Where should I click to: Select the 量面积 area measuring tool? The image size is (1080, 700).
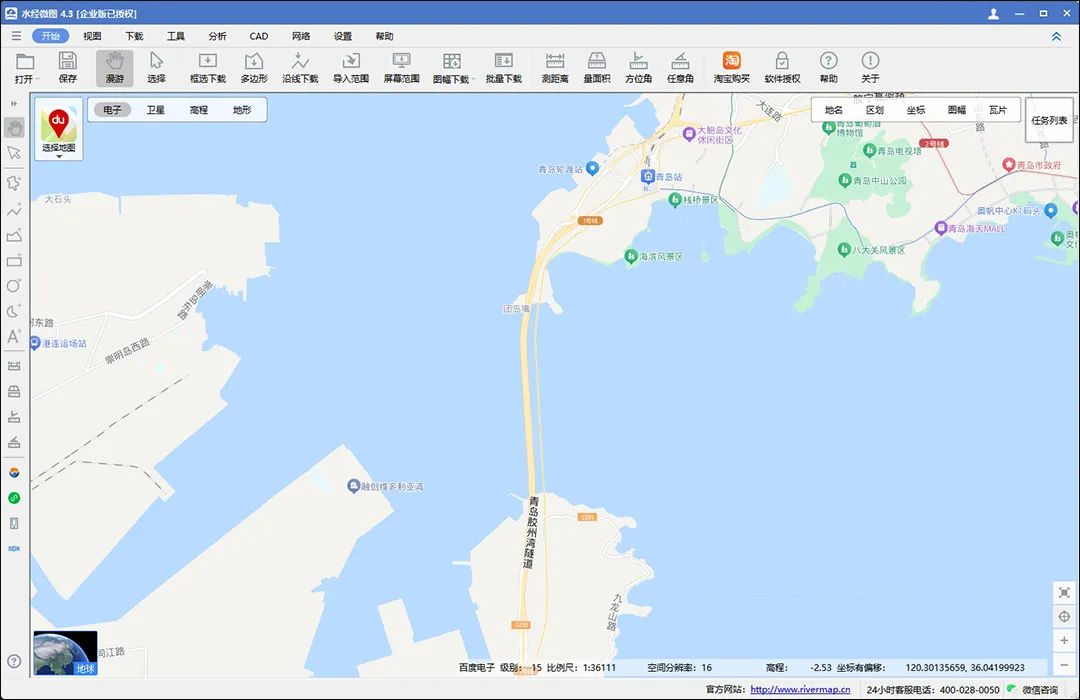click(596, 68)
